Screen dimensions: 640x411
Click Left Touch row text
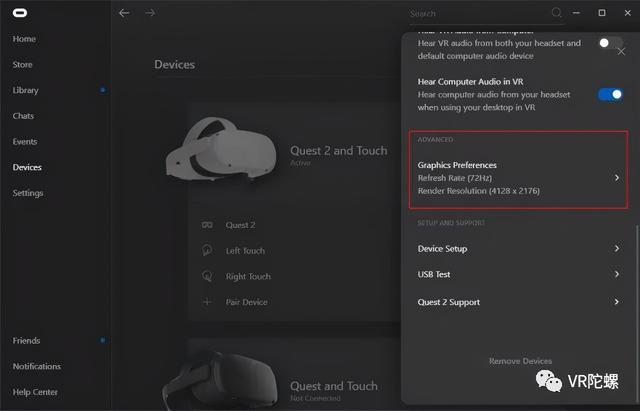pyautogui.click(x=245, y=251)
